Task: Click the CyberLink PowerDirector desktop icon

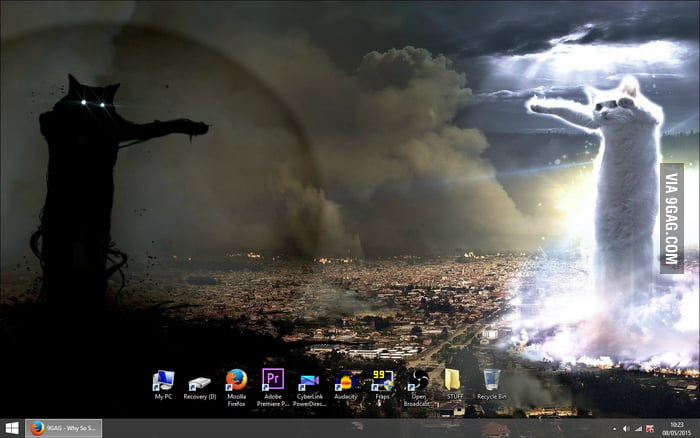Action: click(309, 381)
